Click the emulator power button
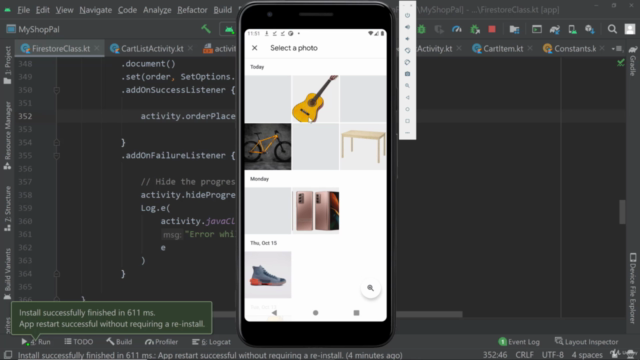Screen dimensions: 640x360 tap(407, 15)
